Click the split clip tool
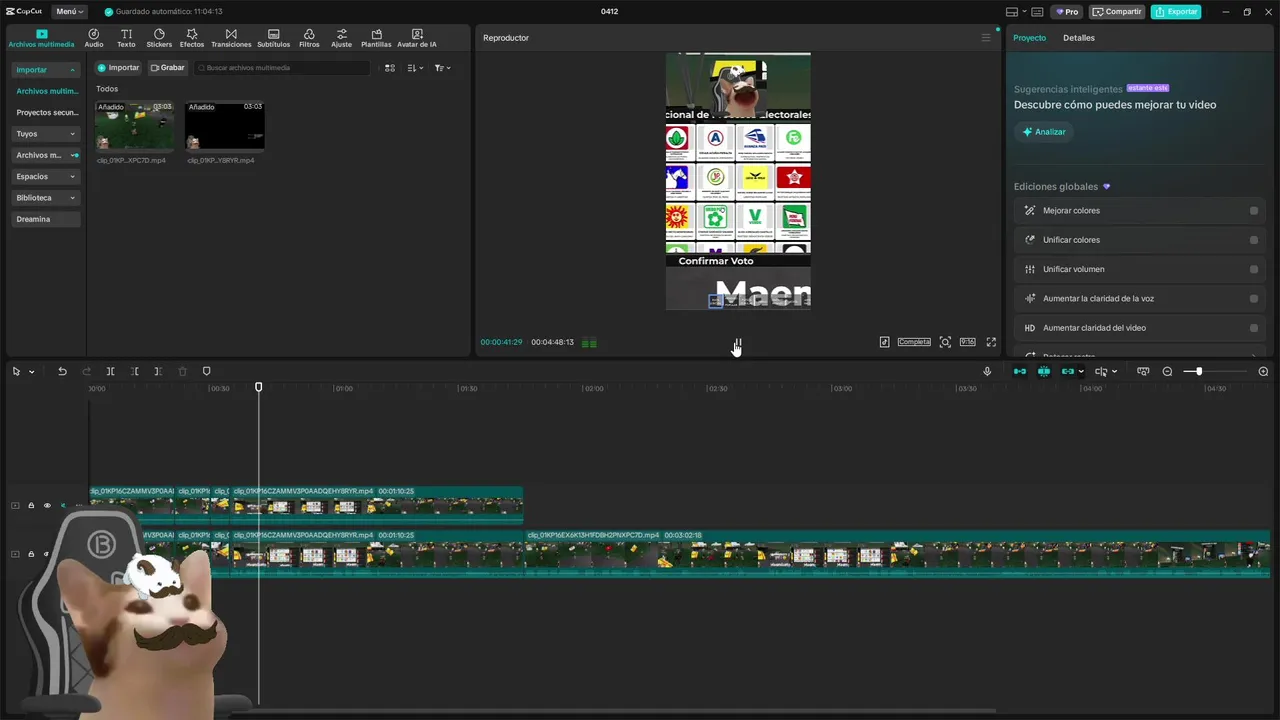The width and height of the screenshot is (1280, 720). [110, 371]
